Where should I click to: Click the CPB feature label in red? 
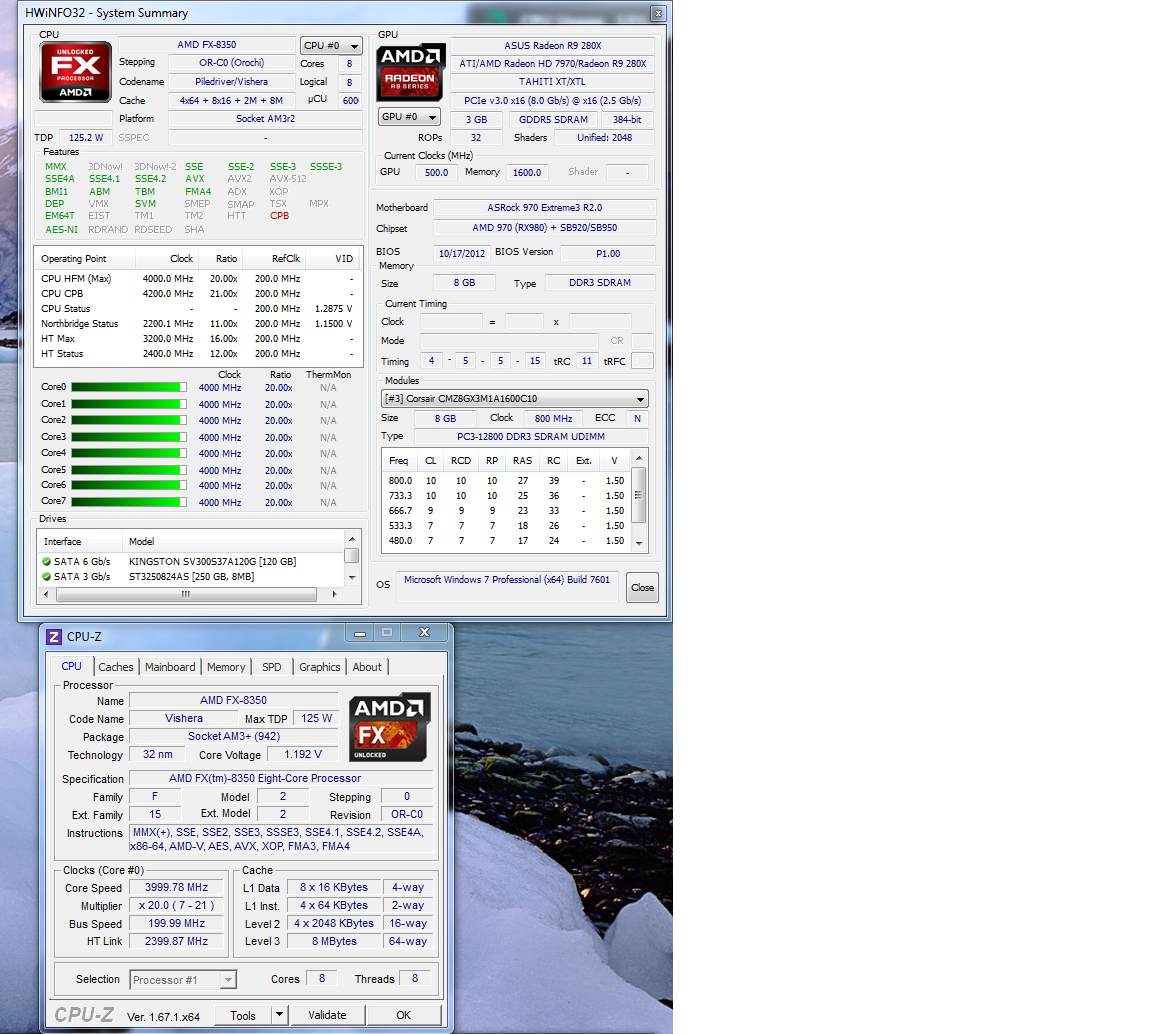[x=279, y=216]
